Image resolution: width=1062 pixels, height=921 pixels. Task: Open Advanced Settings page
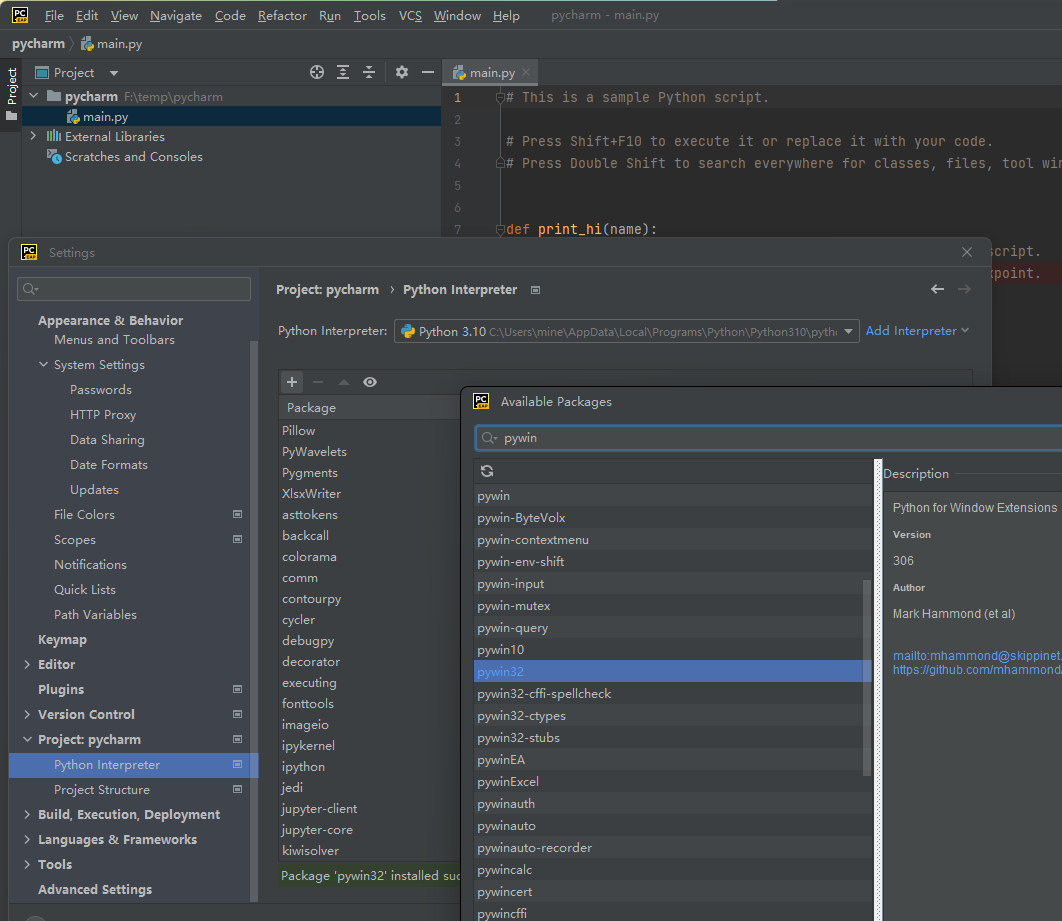coord(95,889)
